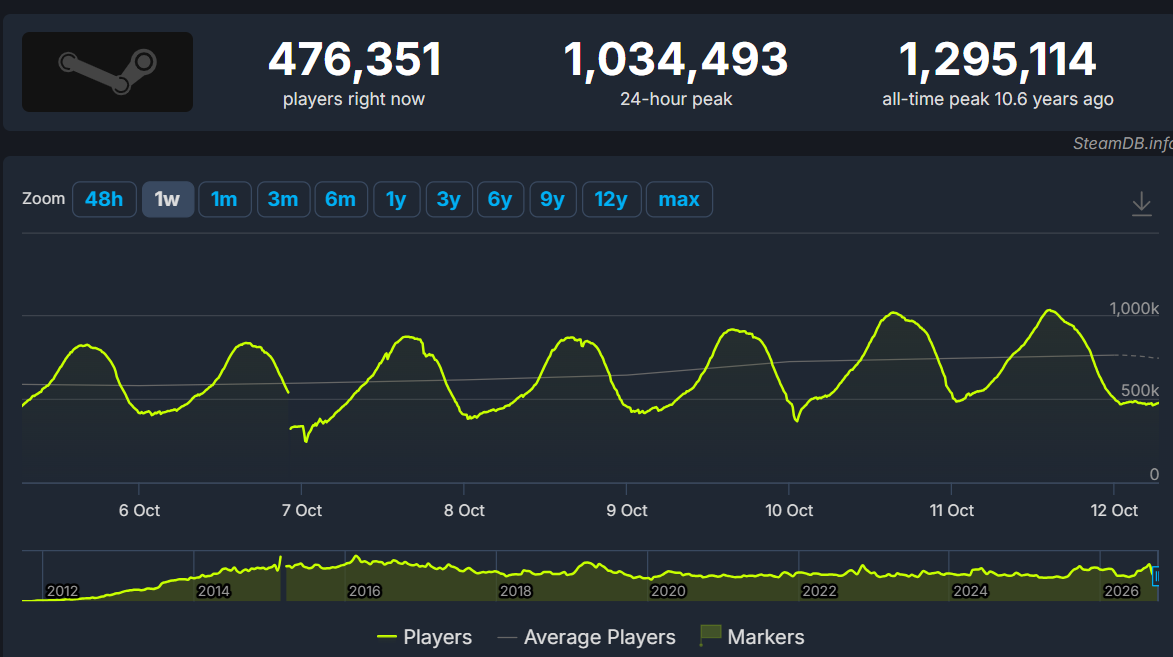The width and height of the screenshot is (1173, 657).
Task: Click the navigator range handle at right edge
Action: point(1156,576)
